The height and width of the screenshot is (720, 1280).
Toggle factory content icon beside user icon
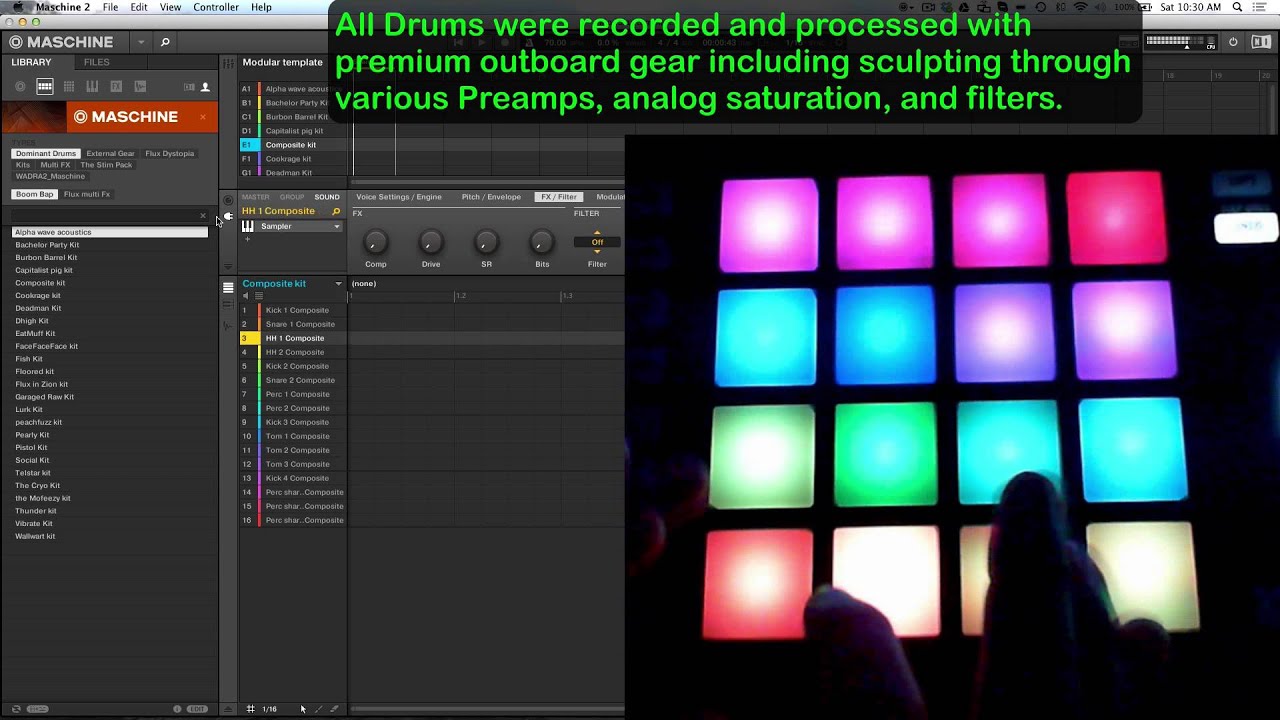click(189, 87)
